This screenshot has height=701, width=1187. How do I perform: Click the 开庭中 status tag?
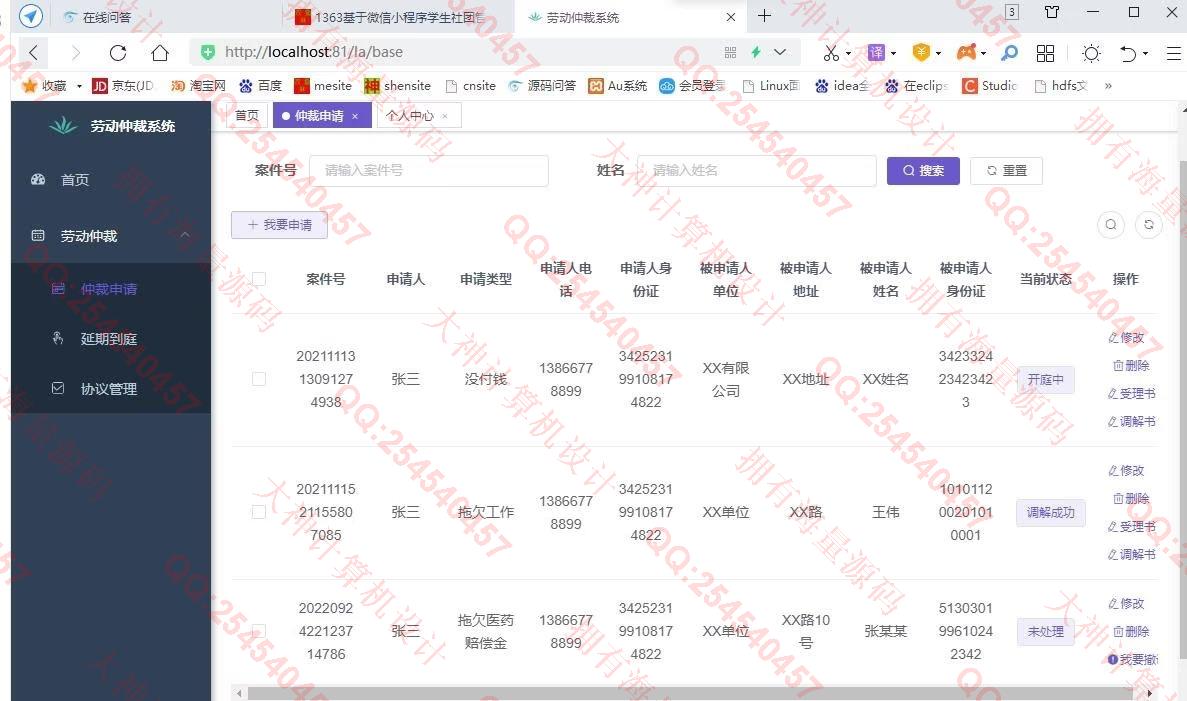1045,379
